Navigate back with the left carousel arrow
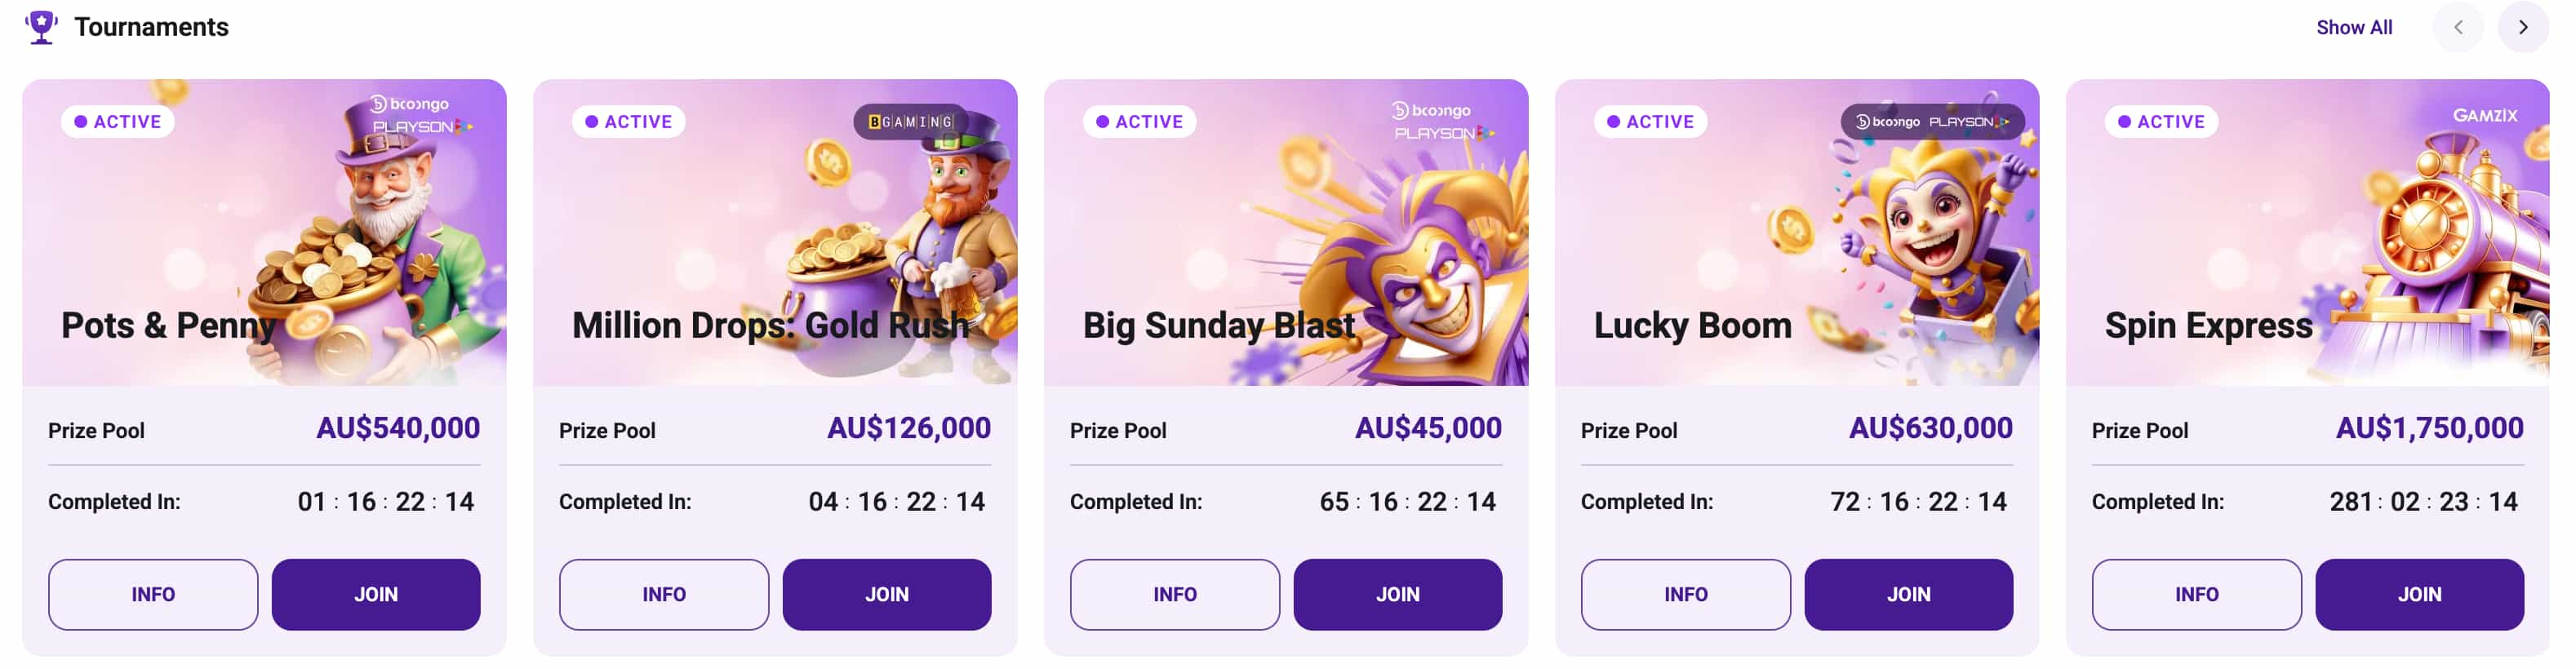The width and height of the screenshot is (2576, 669). tap(2459, 27)
